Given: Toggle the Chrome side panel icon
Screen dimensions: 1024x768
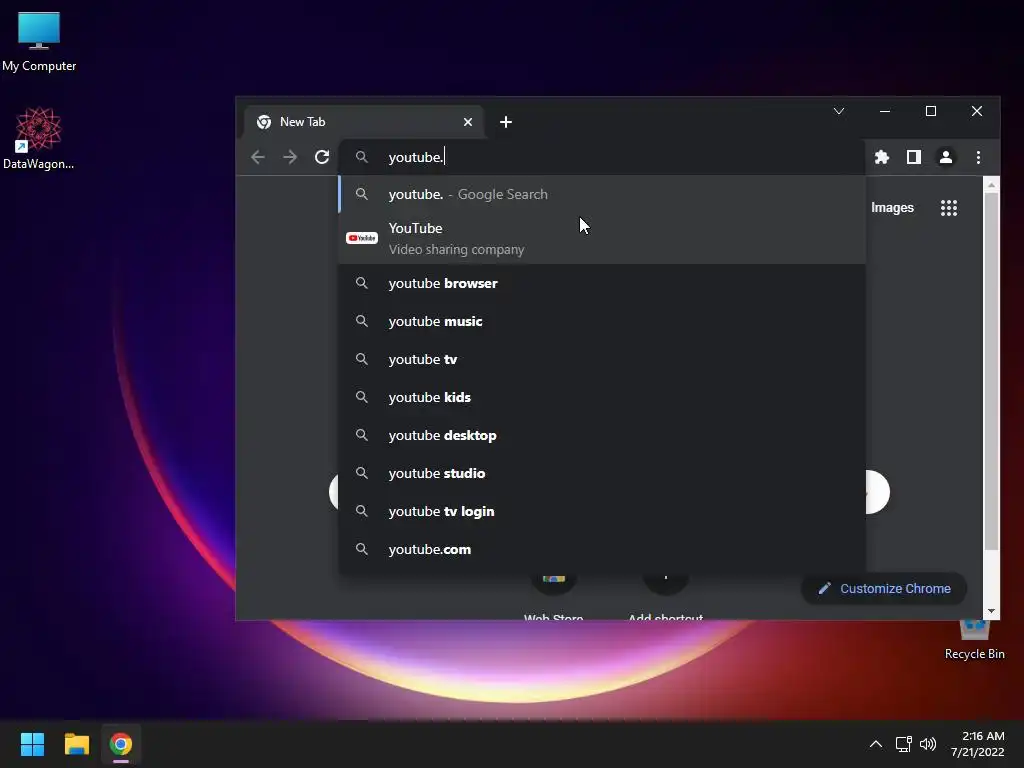Looking at the screenshot, I should tap(914, 157).
